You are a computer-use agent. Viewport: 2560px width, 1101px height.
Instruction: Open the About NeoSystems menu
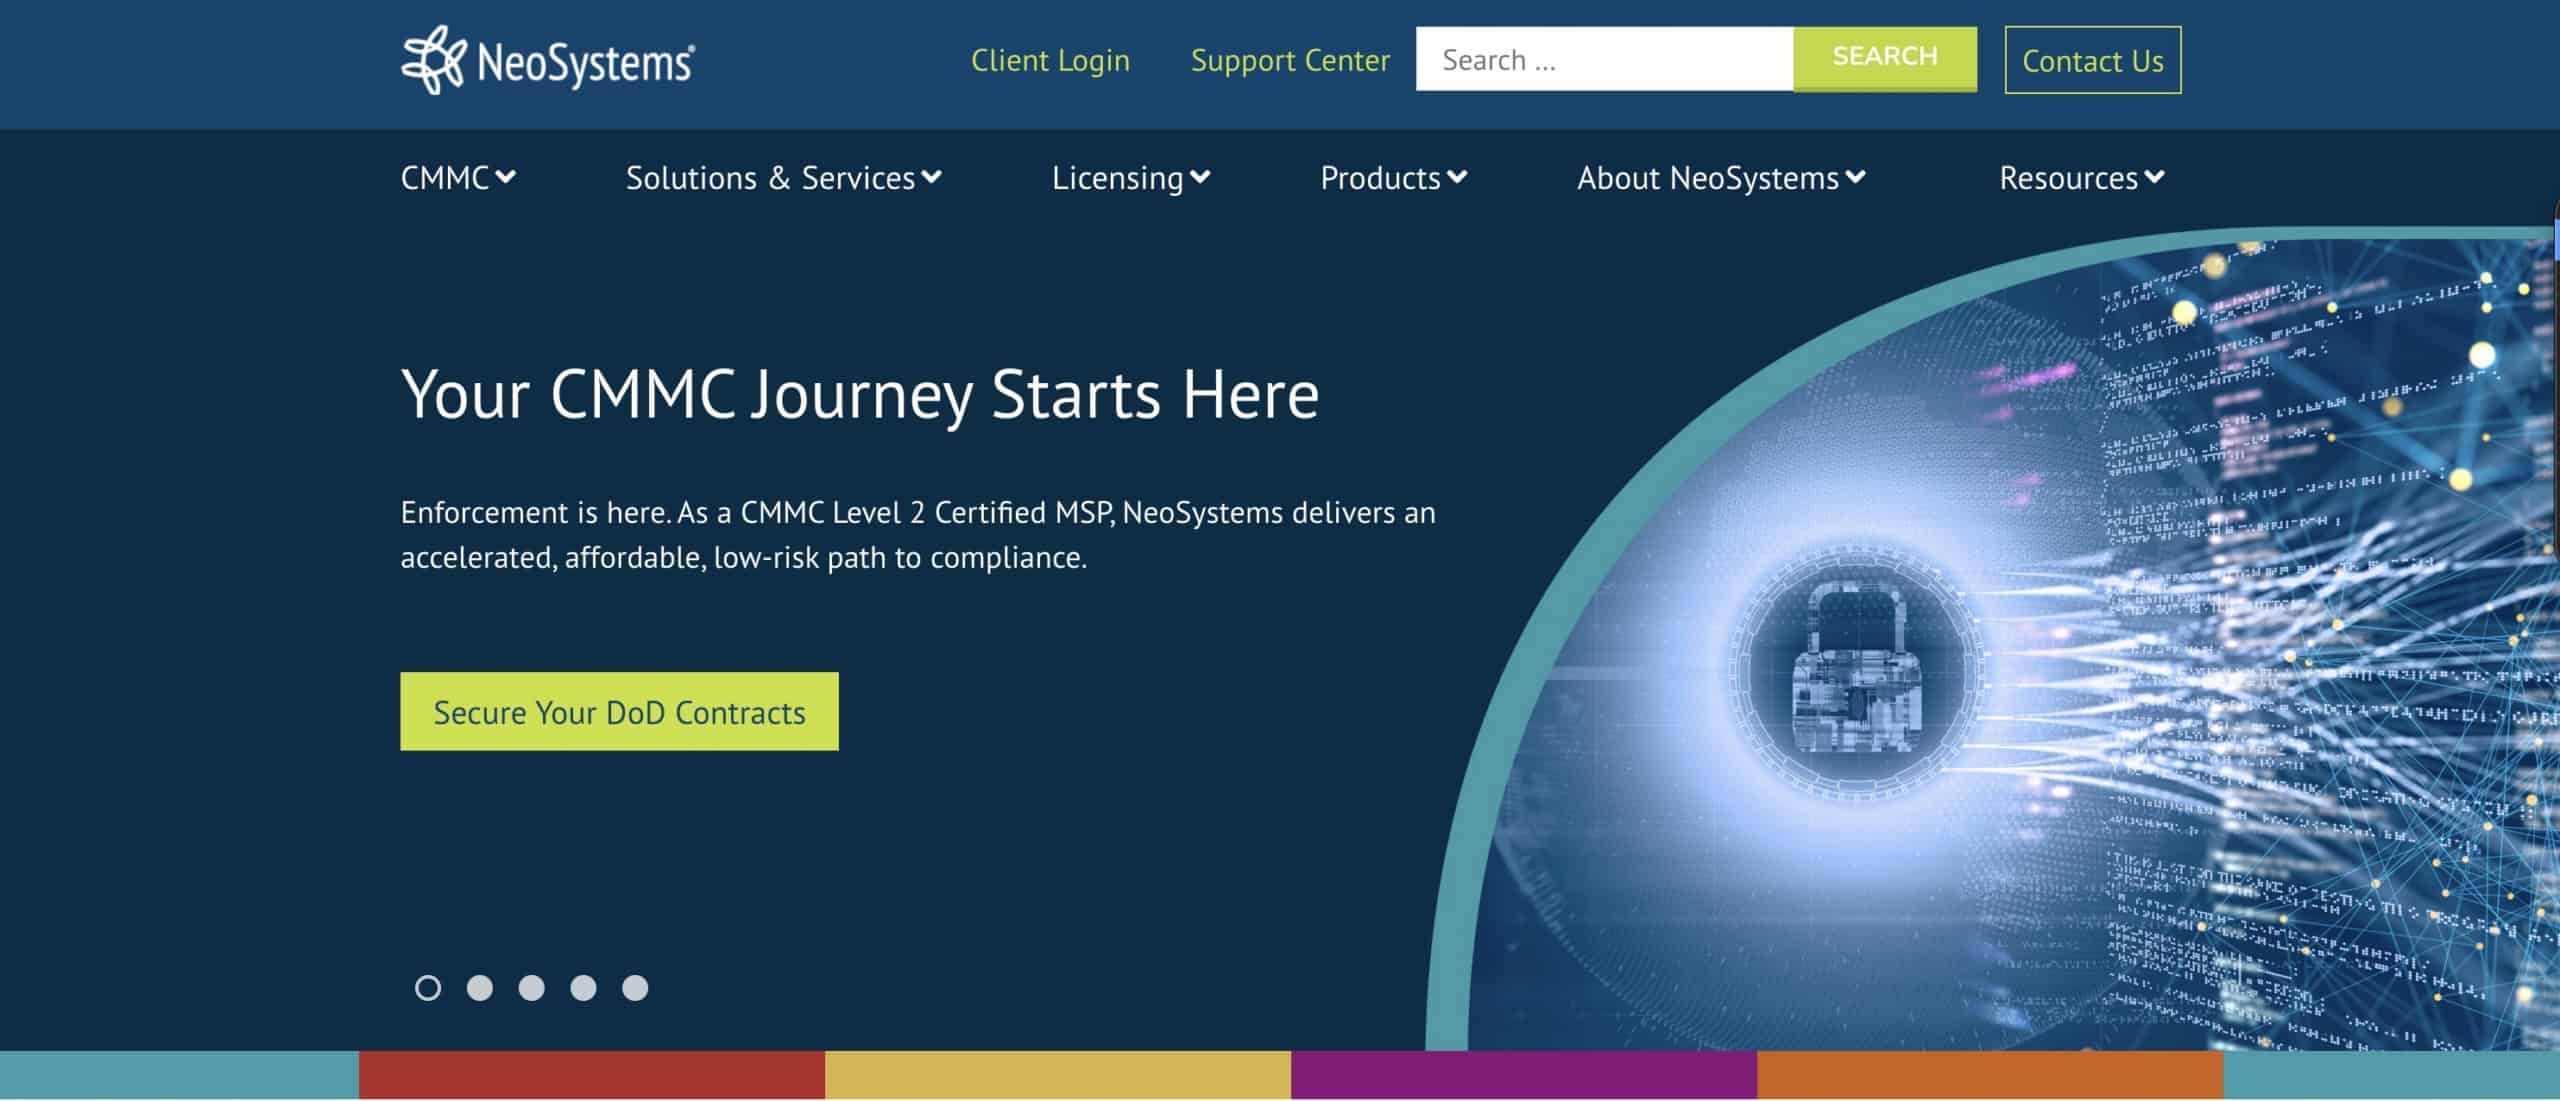1708,178
